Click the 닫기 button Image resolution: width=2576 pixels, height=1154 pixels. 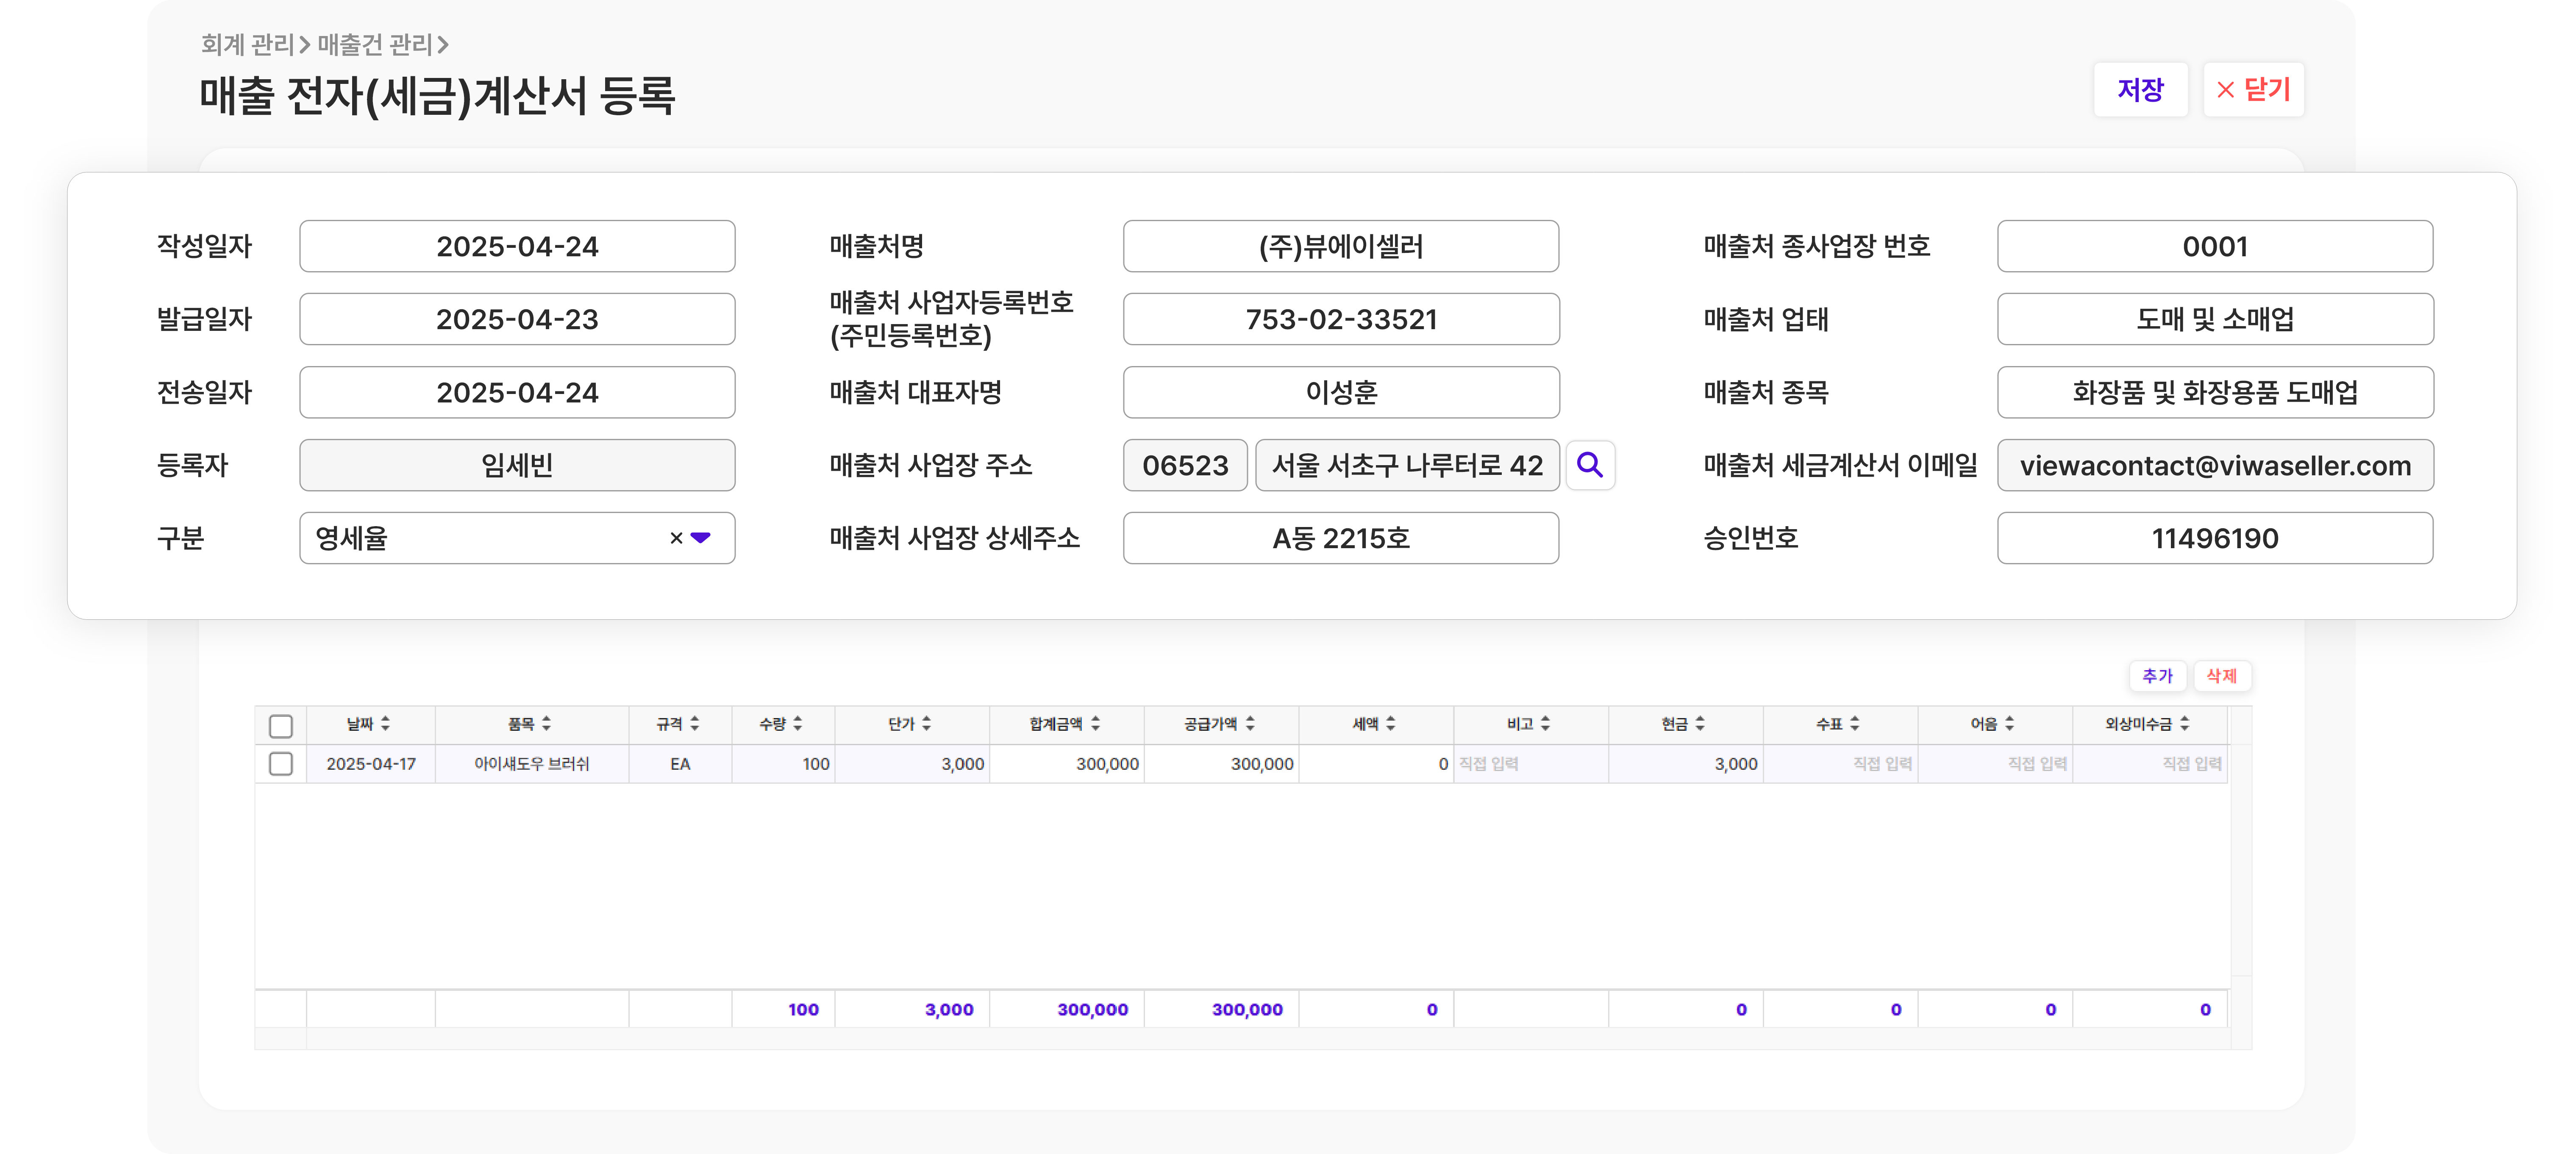coord(2254,90)
